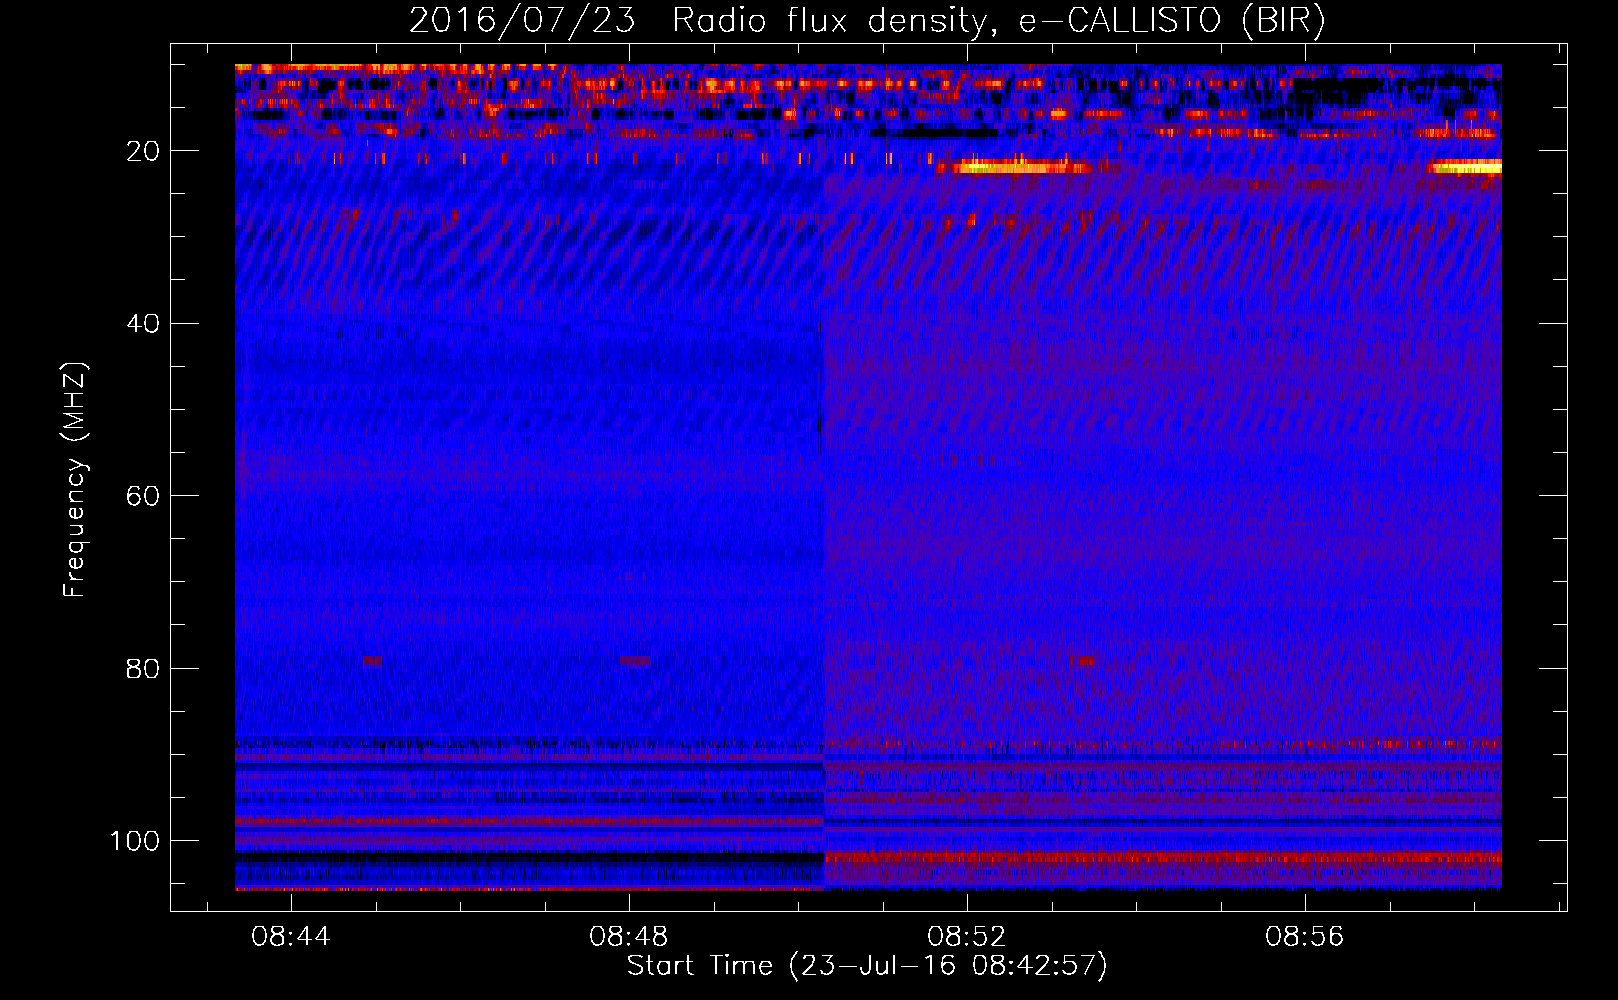This screenshot has height=1000, width=1618.
Task: Click the bright yellow burst near 08:52
Action: [1020, 167]
